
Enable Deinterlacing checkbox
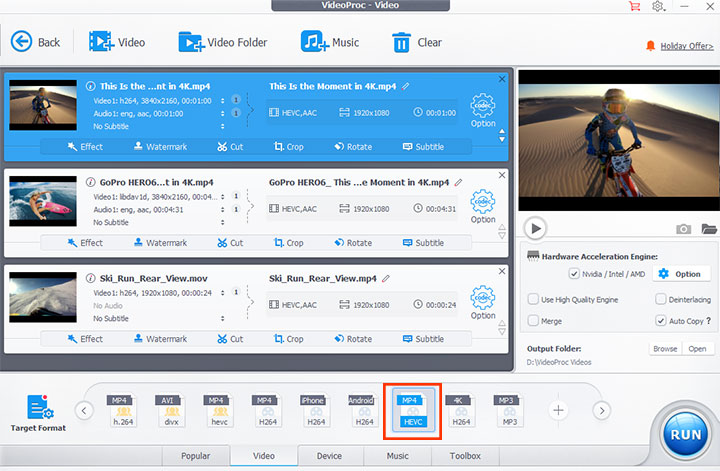pos(661,299)
